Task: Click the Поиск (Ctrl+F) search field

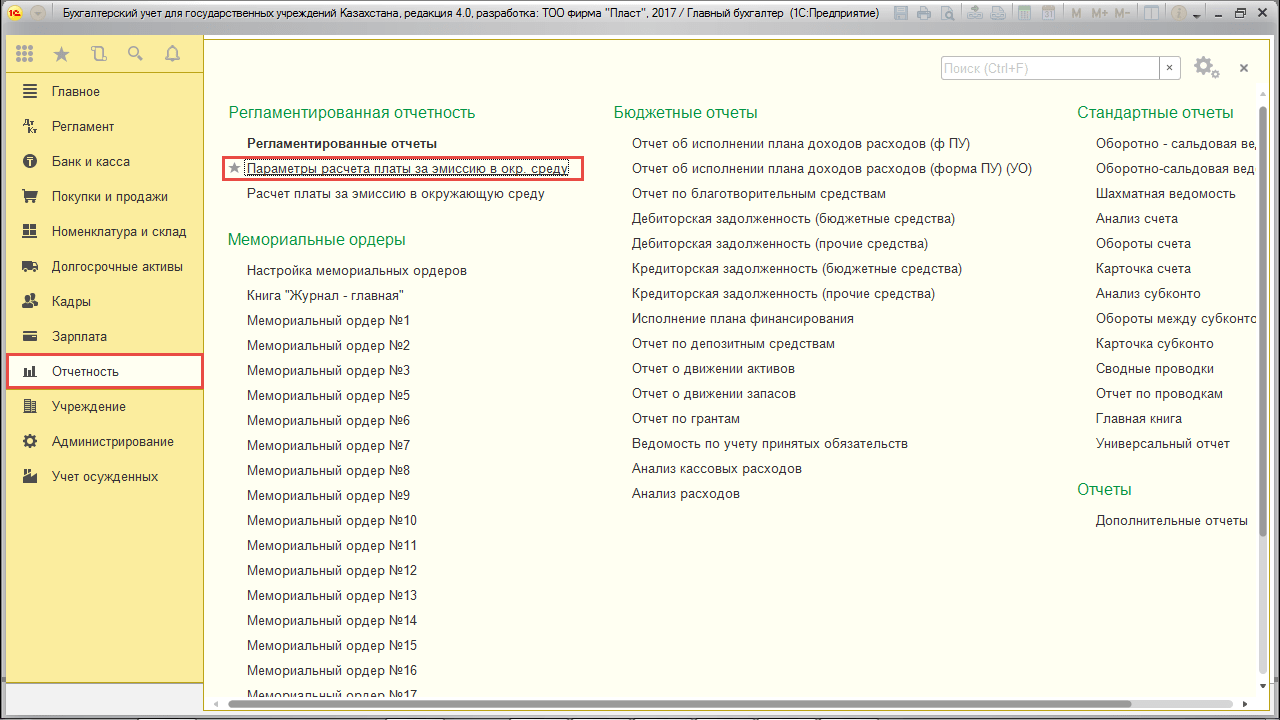Action: point(1048,68)
